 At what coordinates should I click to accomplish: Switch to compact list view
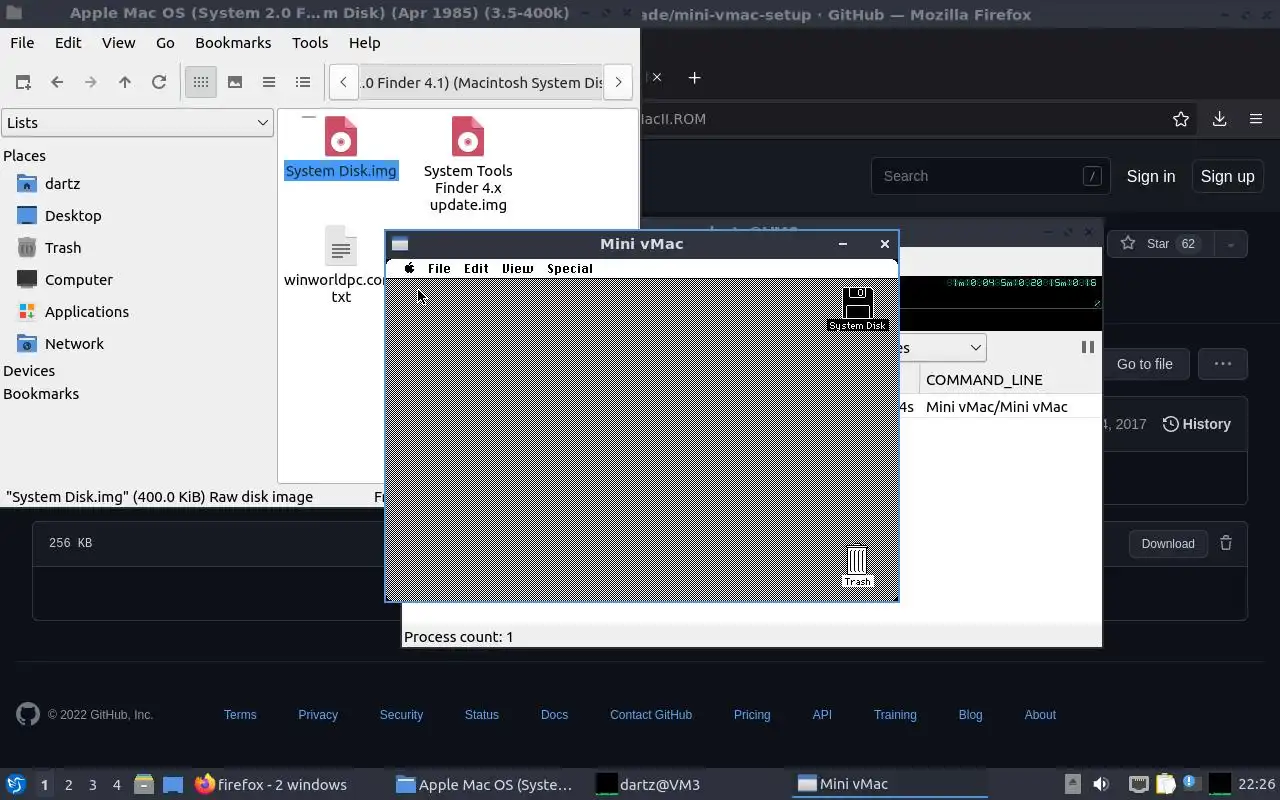pyautogui.click(x=269, y=82)
